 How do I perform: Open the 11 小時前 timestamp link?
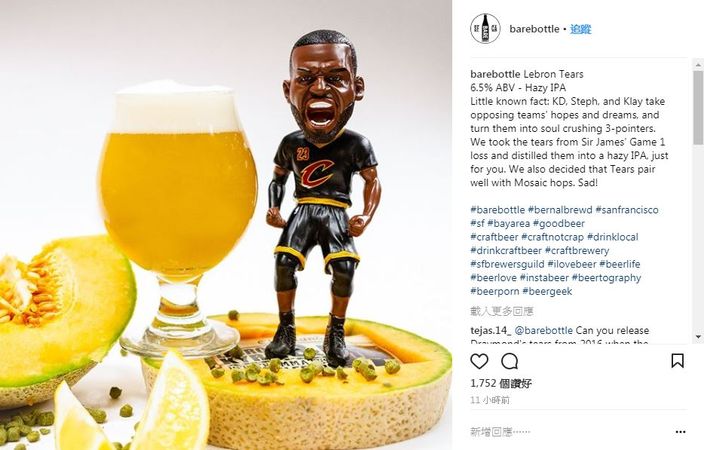(x=490, y=400)
